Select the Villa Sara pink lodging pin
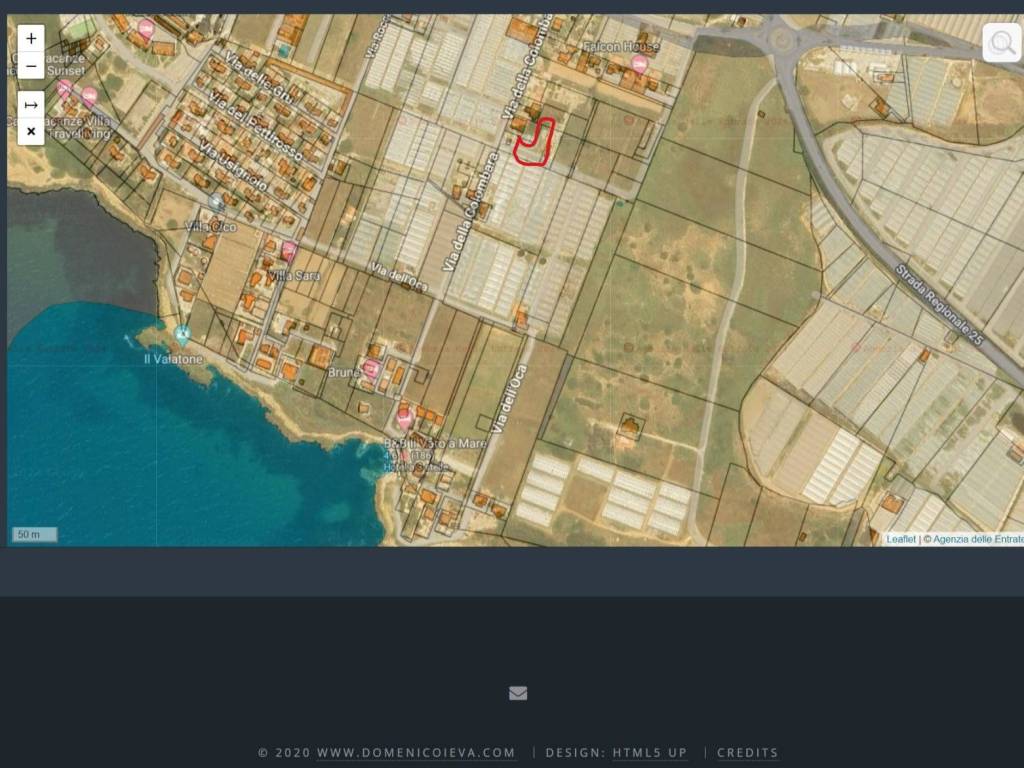1024x768 pixels. [x=289, y=251]
